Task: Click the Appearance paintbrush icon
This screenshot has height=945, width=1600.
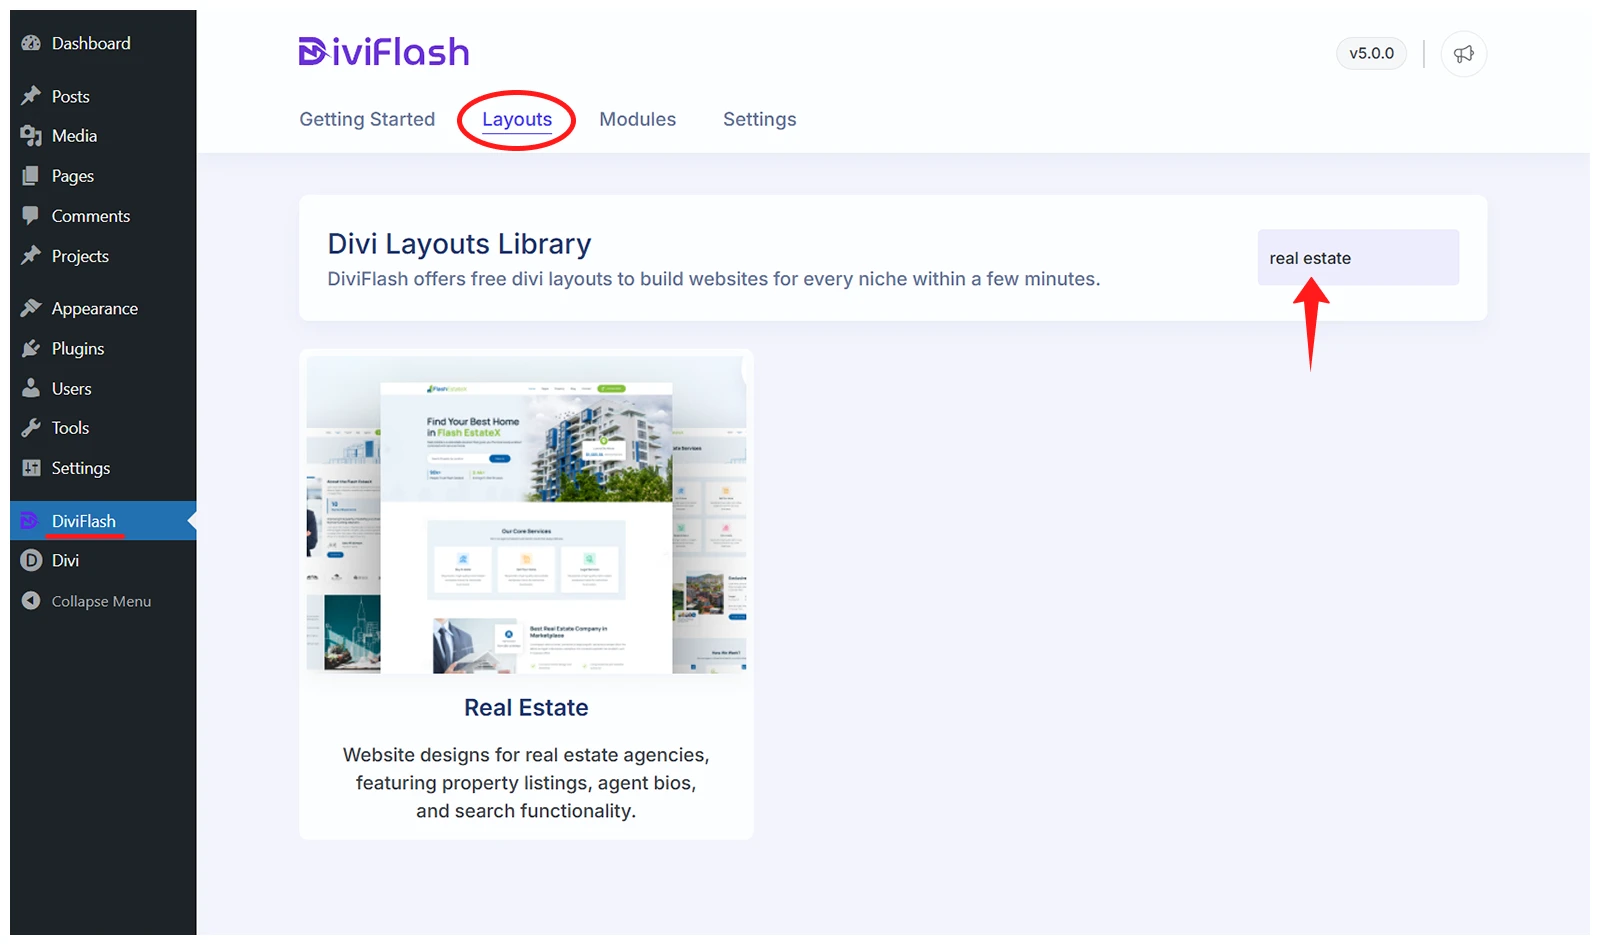Action: 31,308
